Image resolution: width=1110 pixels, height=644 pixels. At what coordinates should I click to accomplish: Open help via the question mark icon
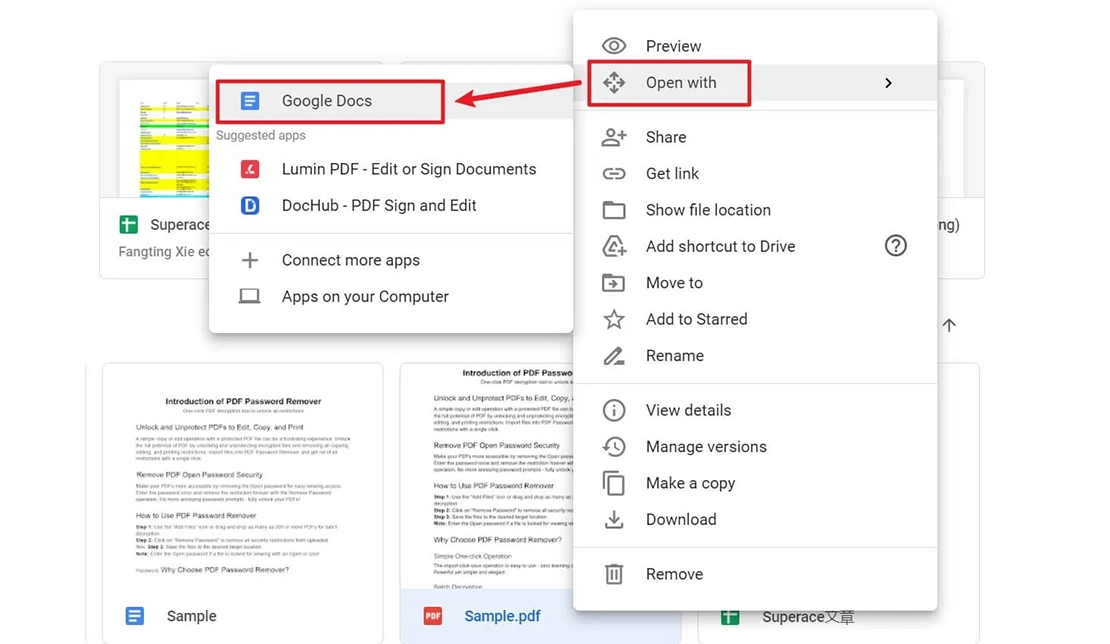895,246
